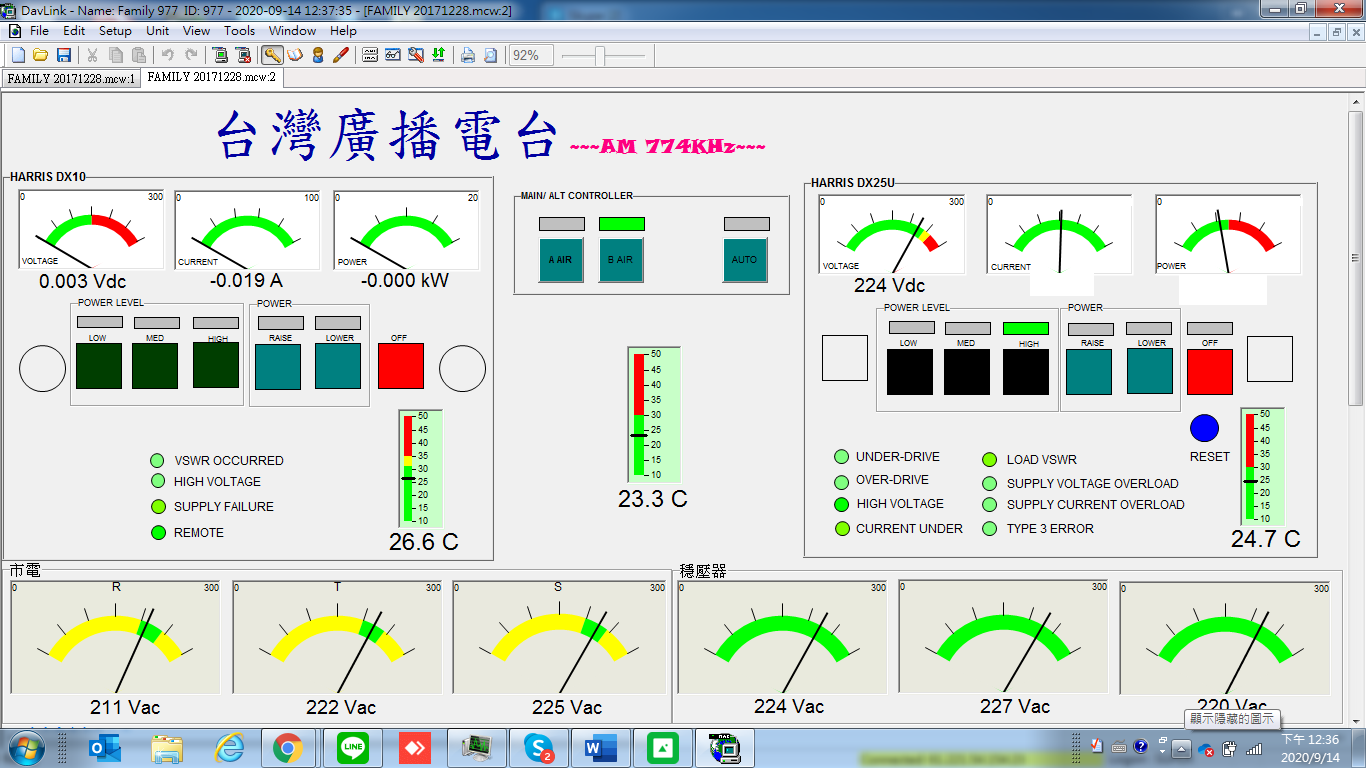Click the Print toolbar icon
This screenshot has width=1366, height=768.
tap(467, 55)
